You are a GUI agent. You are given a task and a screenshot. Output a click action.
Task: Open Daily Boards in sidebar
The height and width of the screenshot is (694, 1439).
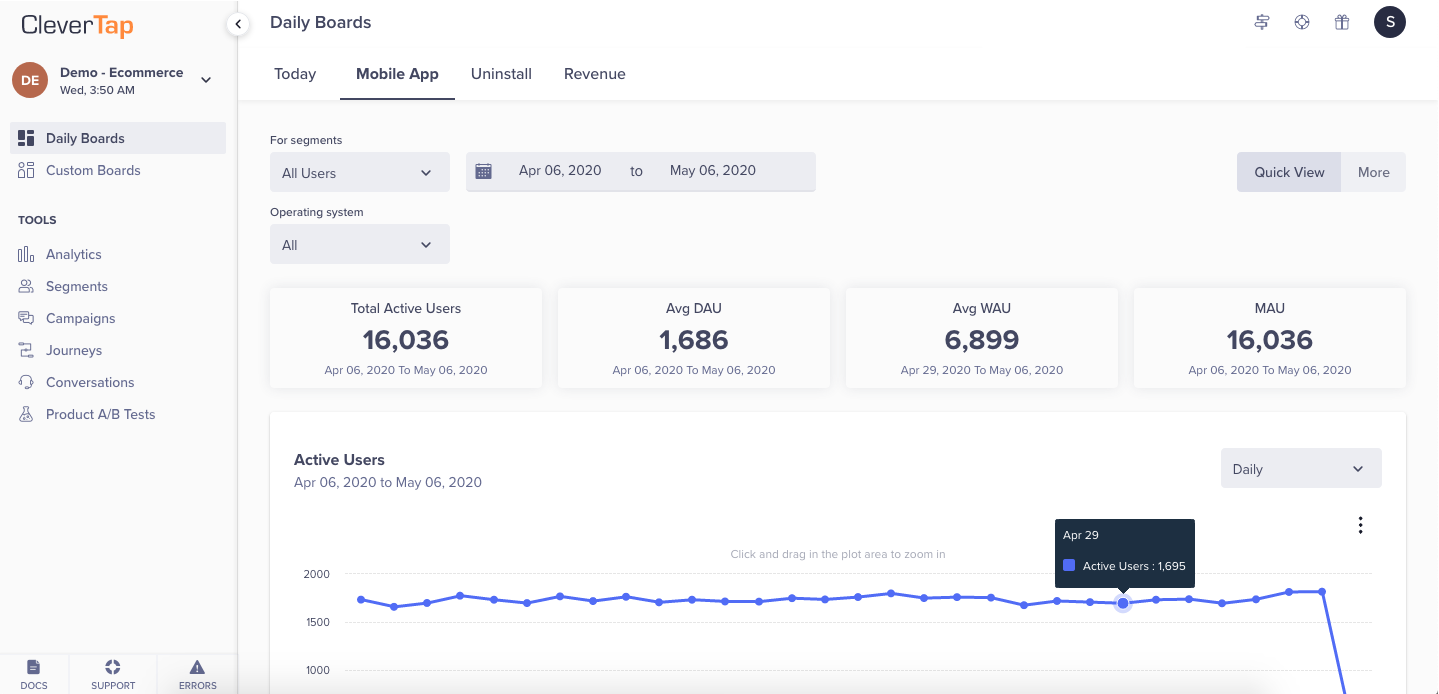coord(118,138)
